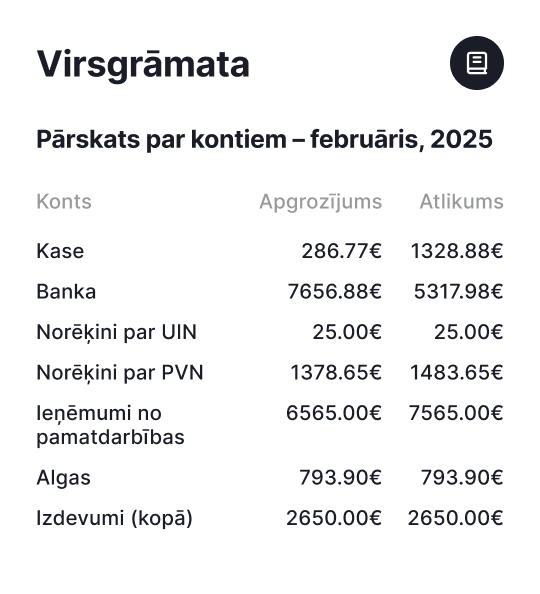Select Ieņēmumi no pamatdarbības row

pyautogui.click(x=270, y=425)
